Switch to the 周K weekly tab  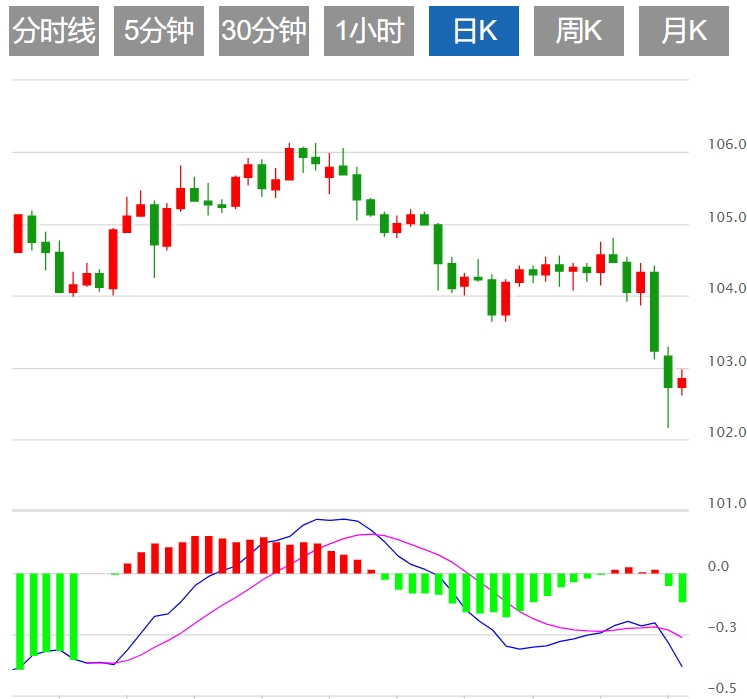[x=579, y=31]
